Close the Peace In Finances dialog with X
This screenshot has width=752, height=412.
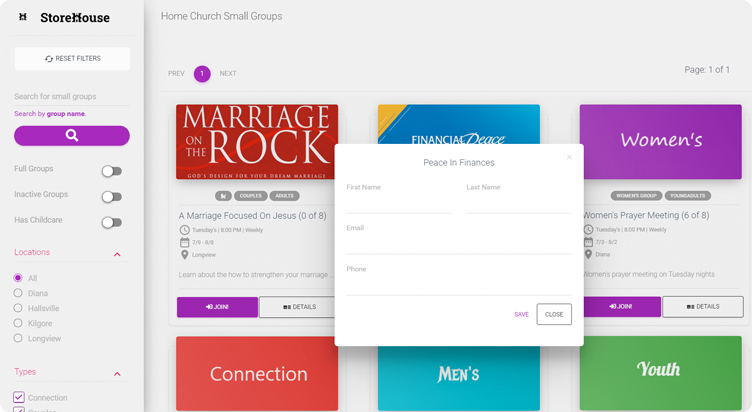[x=569, y=157]
